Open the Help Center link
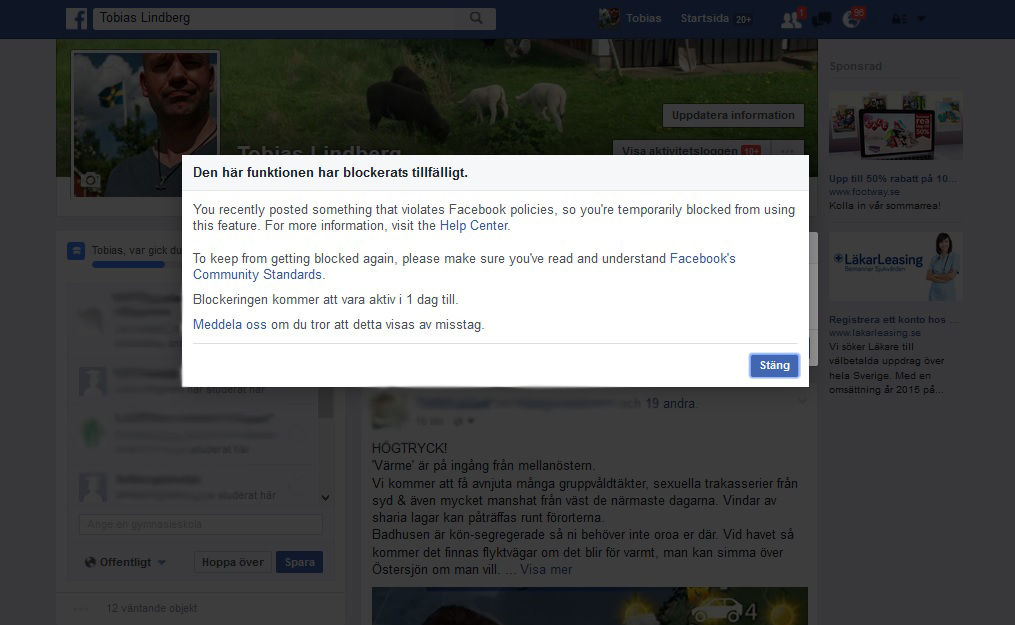 pos(474,226)
